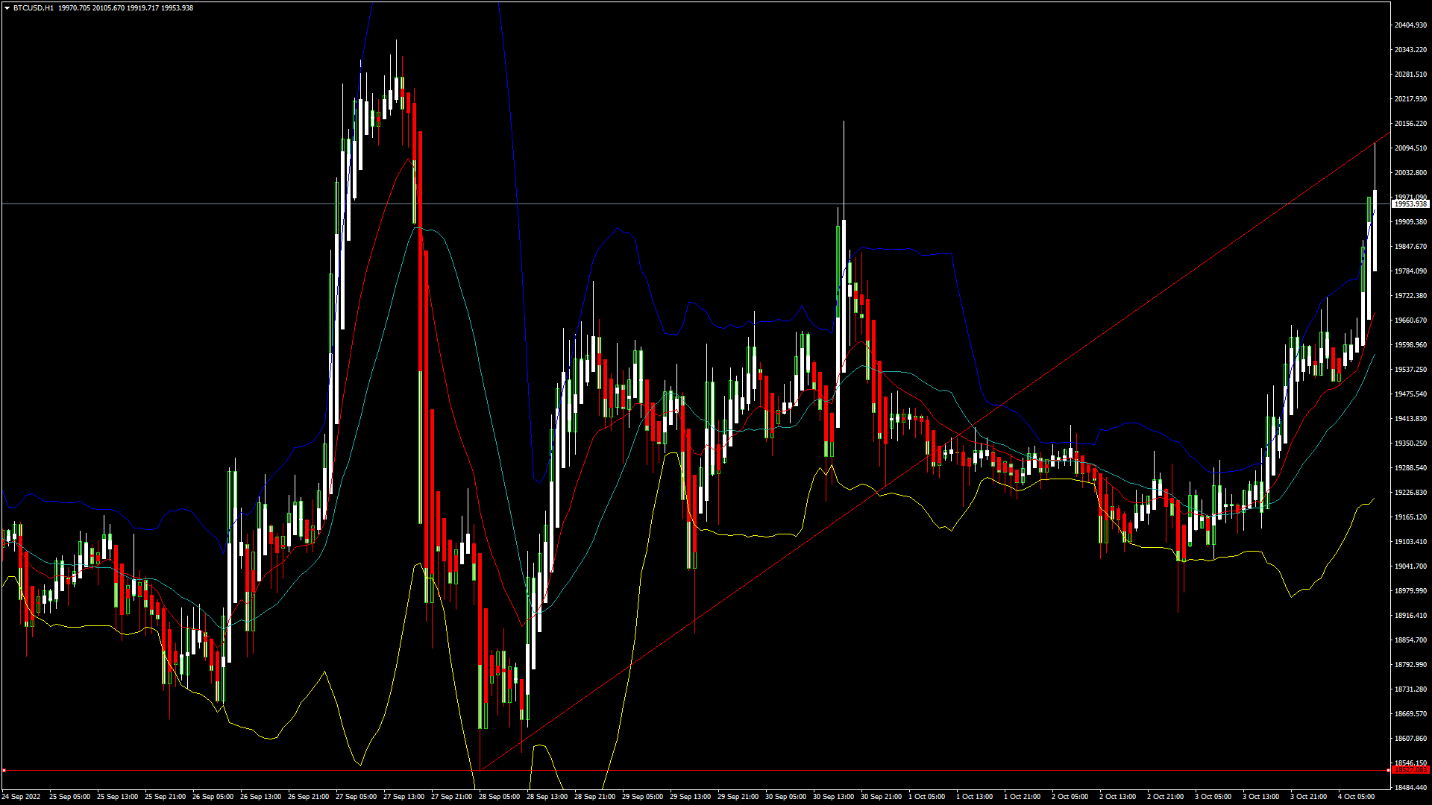The height and width of the screenshot is (805, 1432).
Task: Click the 30 Sep 13:00 time label
Action: click(x=830, y=797)
